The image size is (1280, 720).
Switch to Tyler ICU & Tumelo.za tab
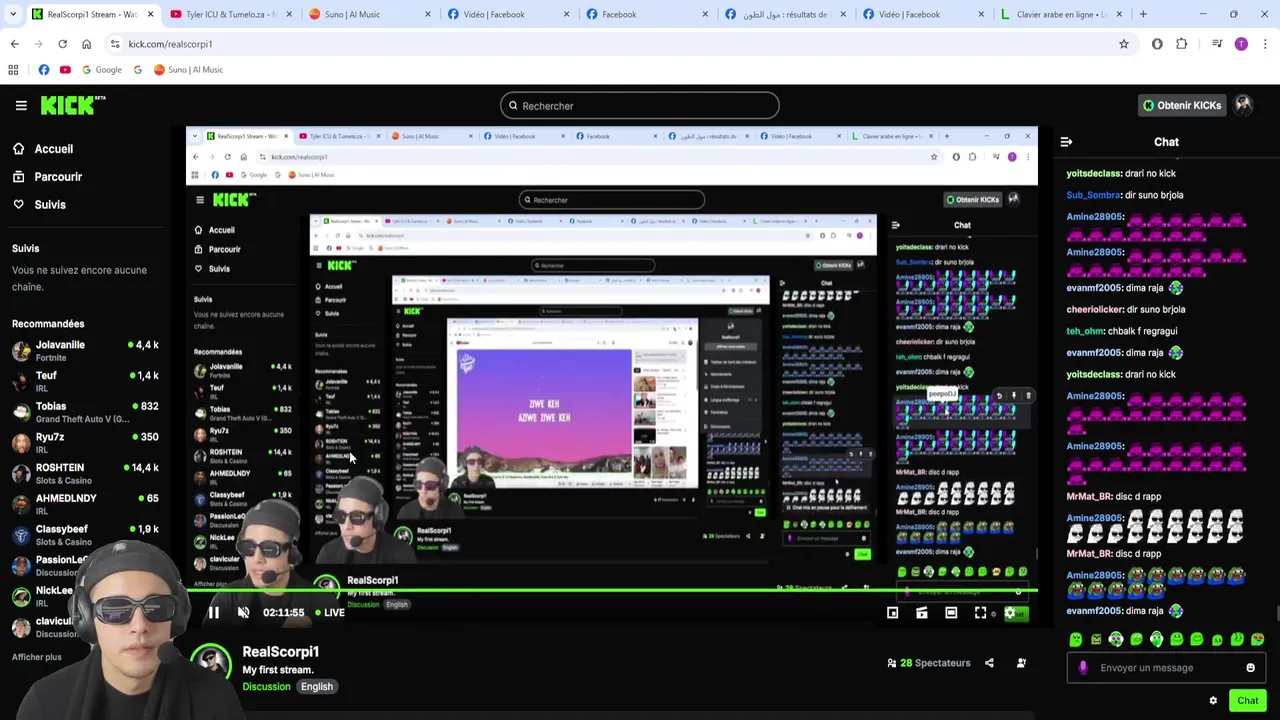[230, 14]
